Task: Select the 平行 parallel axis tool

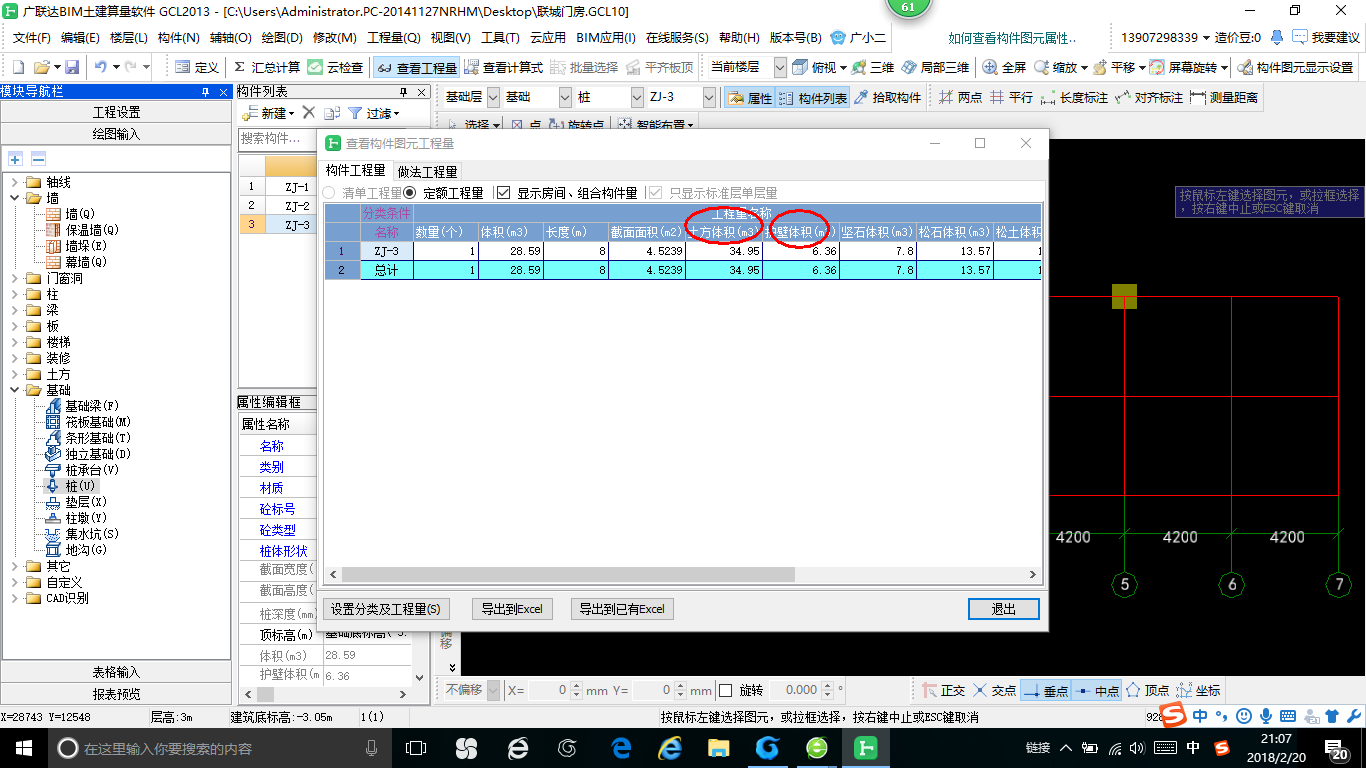Action: (x=1011, y=98)
